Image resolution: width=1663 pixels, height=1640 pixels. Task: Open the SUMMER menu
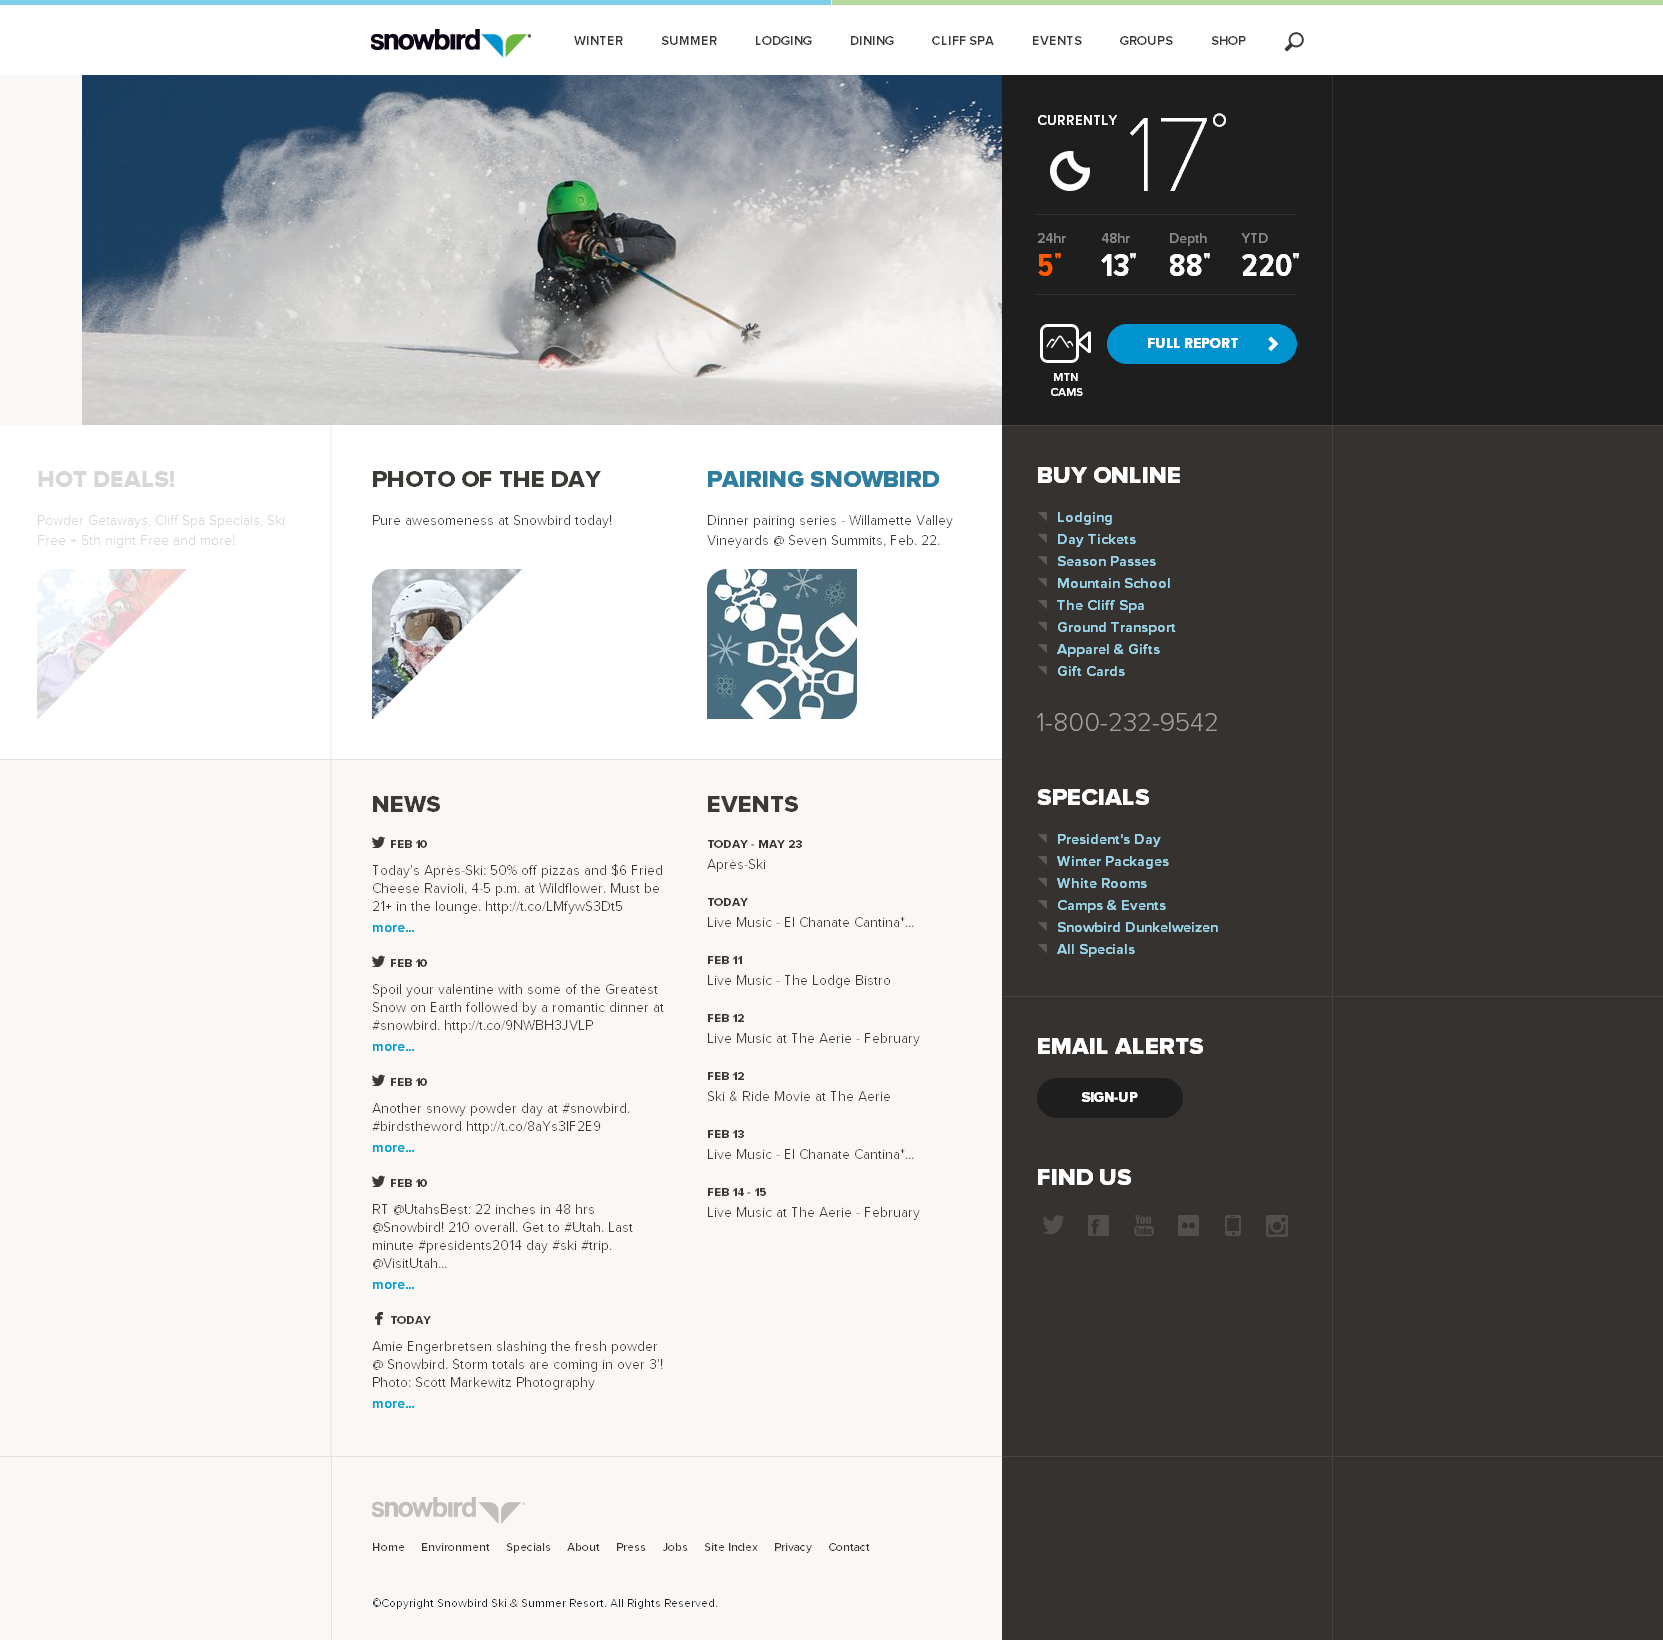click(689, 41)
